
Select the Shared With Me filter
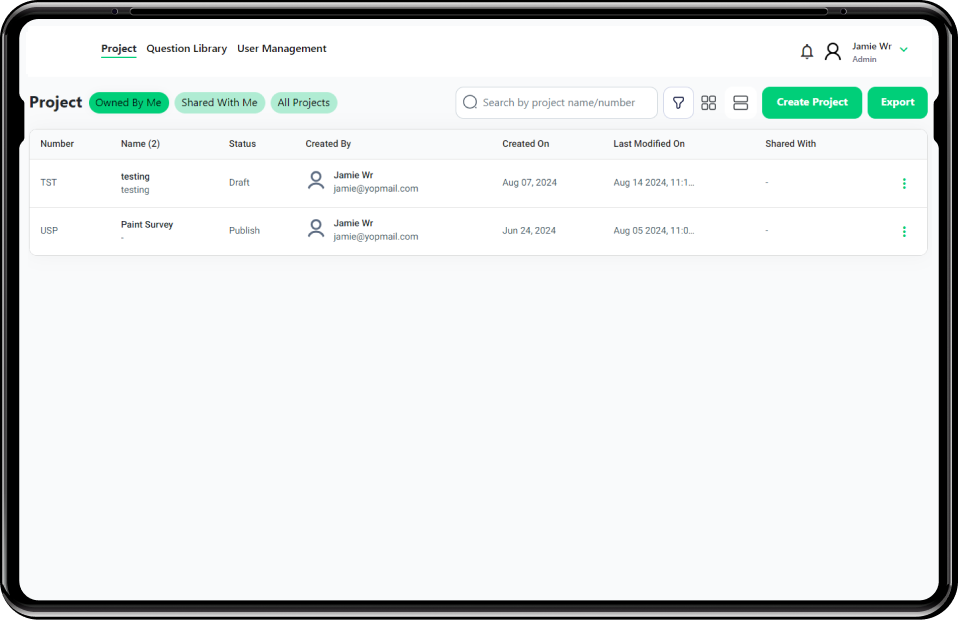tap(219, 103)
